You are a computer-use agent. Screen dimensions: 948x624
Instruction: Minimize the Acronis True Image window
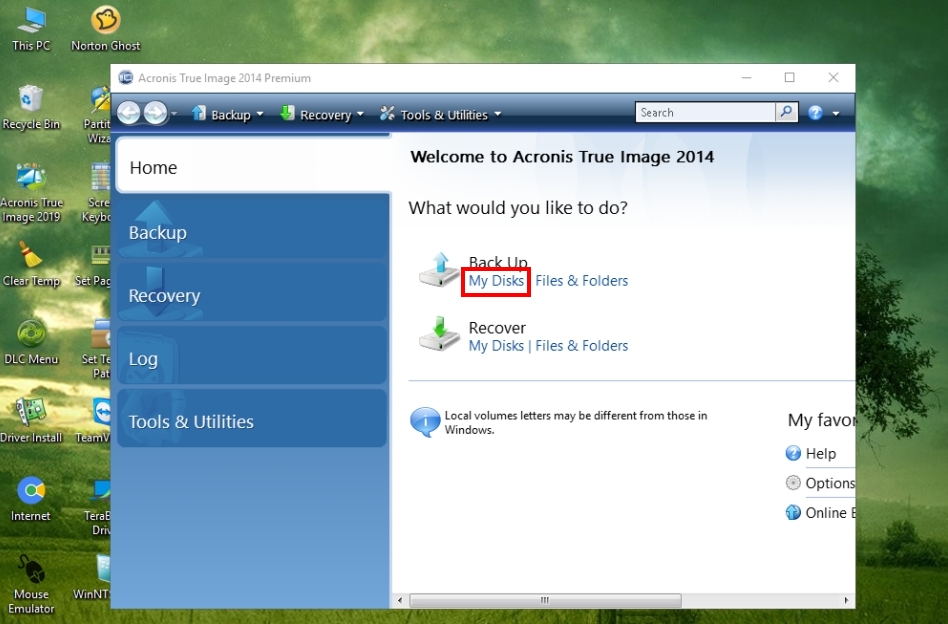(747, 77)
